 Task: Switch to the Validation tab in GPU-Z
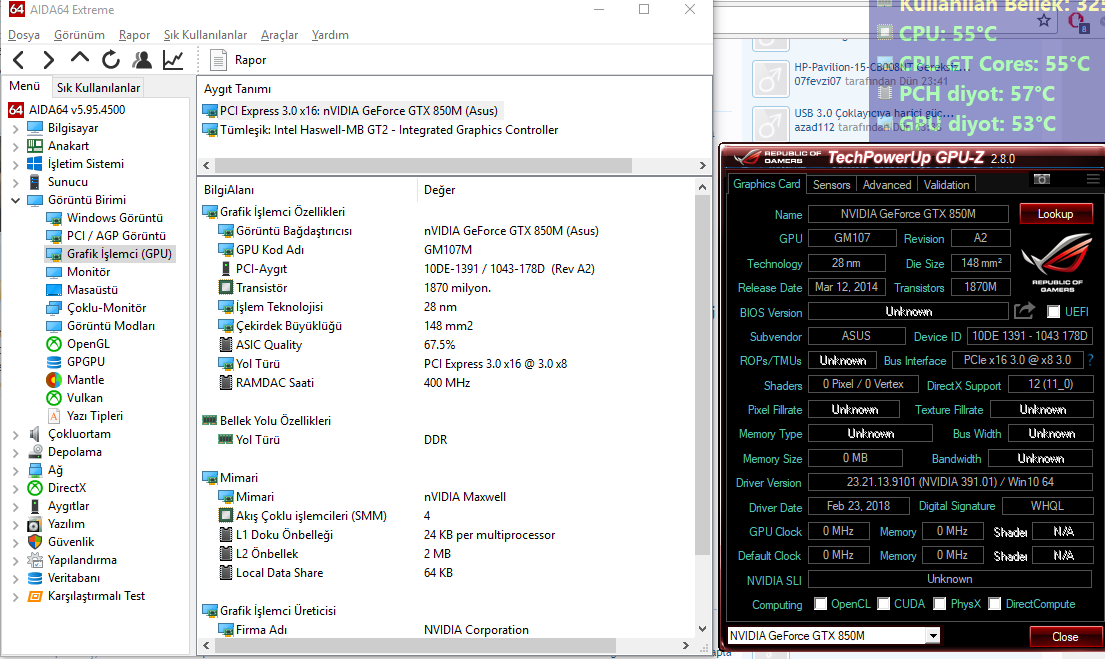point(946,185)
